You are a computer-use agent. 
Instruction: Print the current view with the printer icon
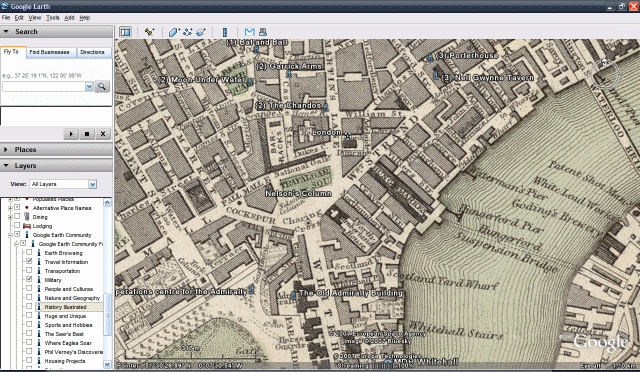(x=263, y=32)
